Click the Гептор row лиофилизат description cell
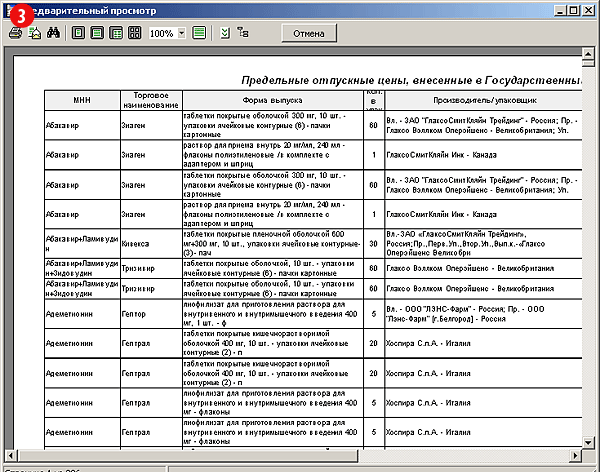This screenshot has height=472, width=600. click(272, 314)
